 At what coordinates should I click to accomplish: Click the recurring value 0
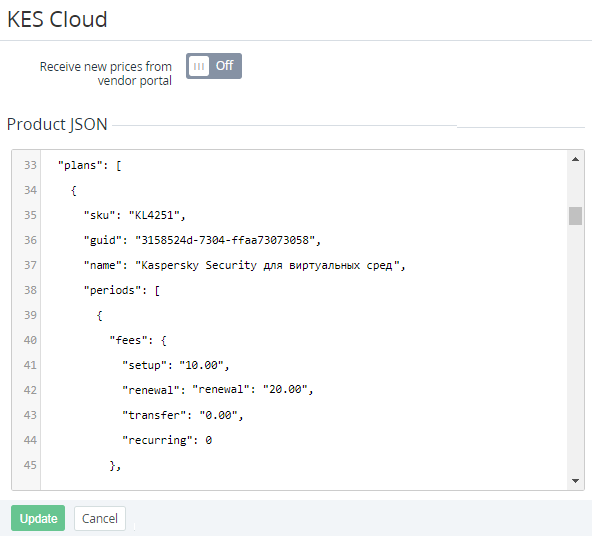click(208, 440)
